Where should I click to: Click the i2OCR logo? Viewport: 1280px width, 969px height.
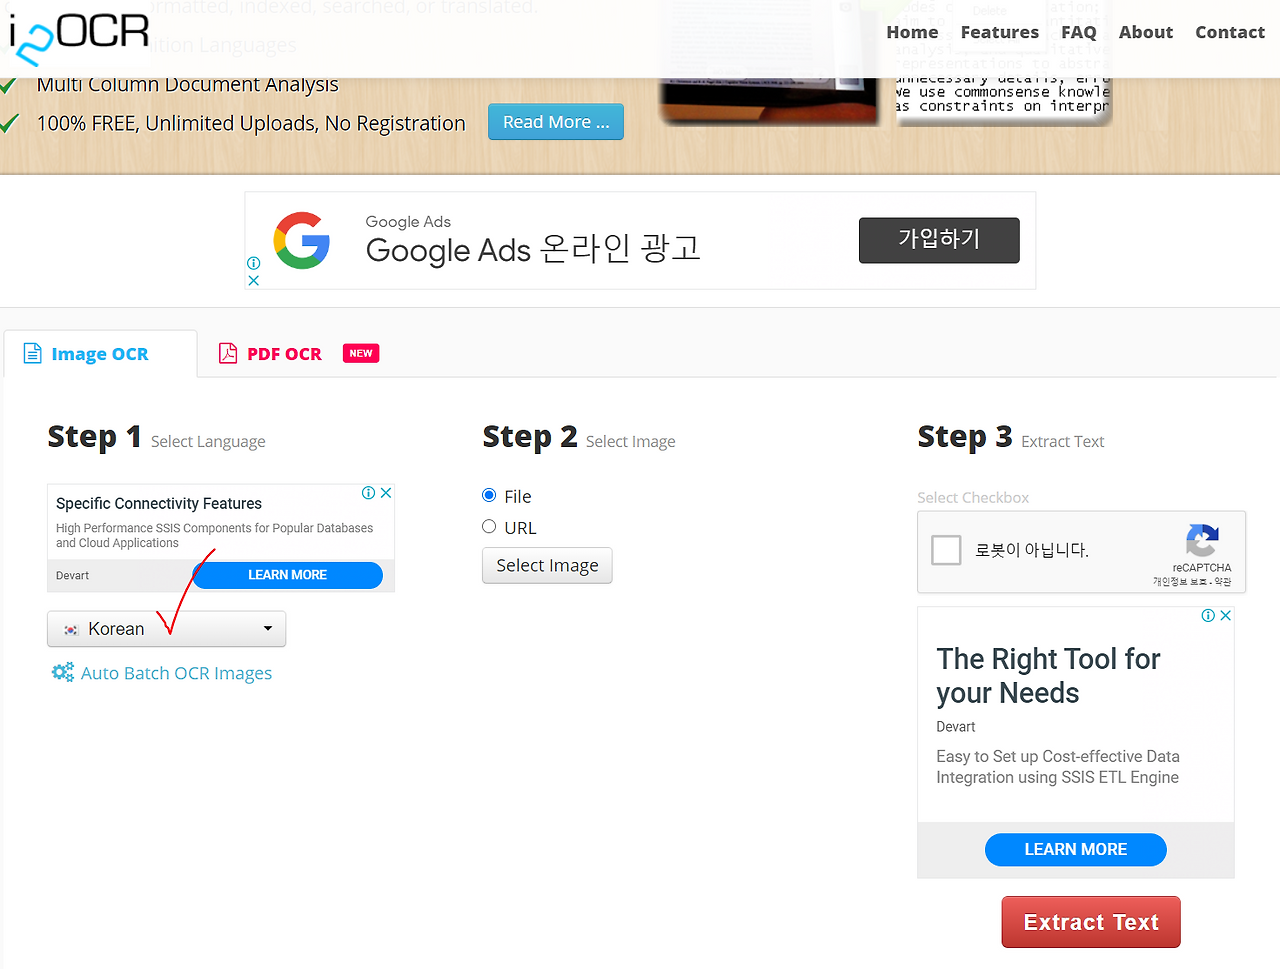click(x=78, y=38)
